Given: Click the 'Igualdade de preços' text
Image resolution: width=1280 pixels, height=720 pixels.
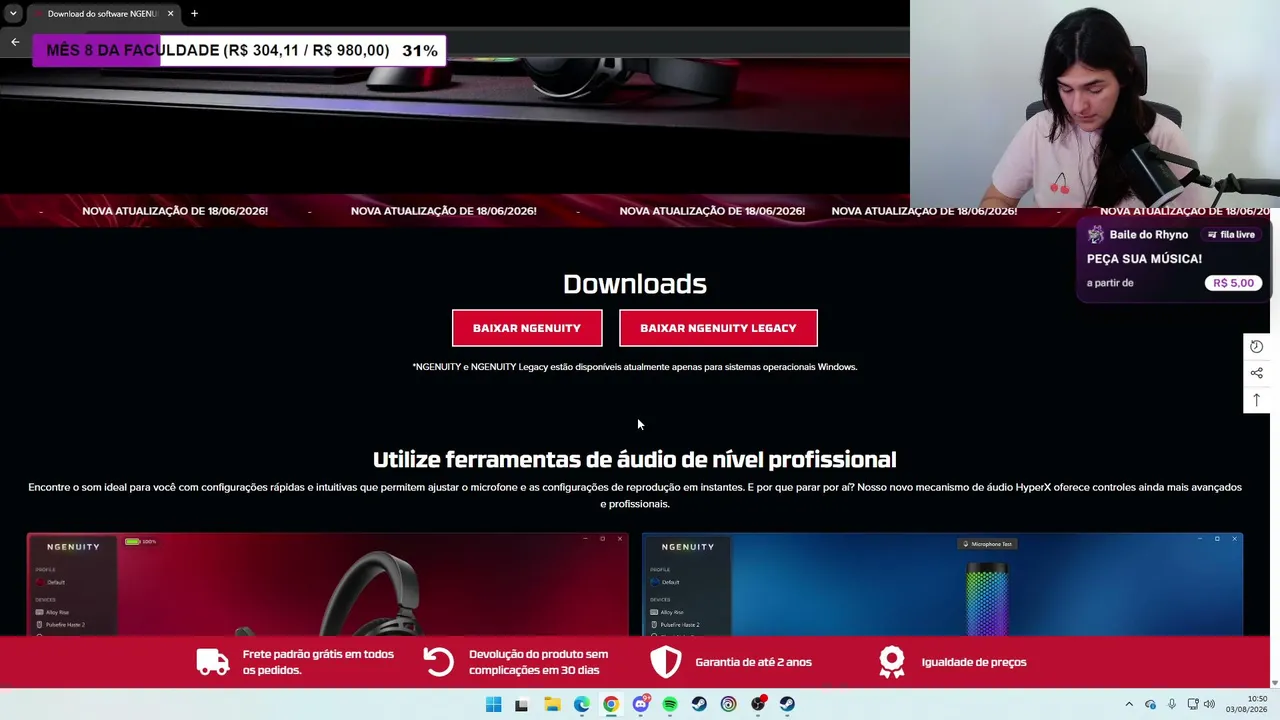Looking at the screenshot, I should [974, 662].
